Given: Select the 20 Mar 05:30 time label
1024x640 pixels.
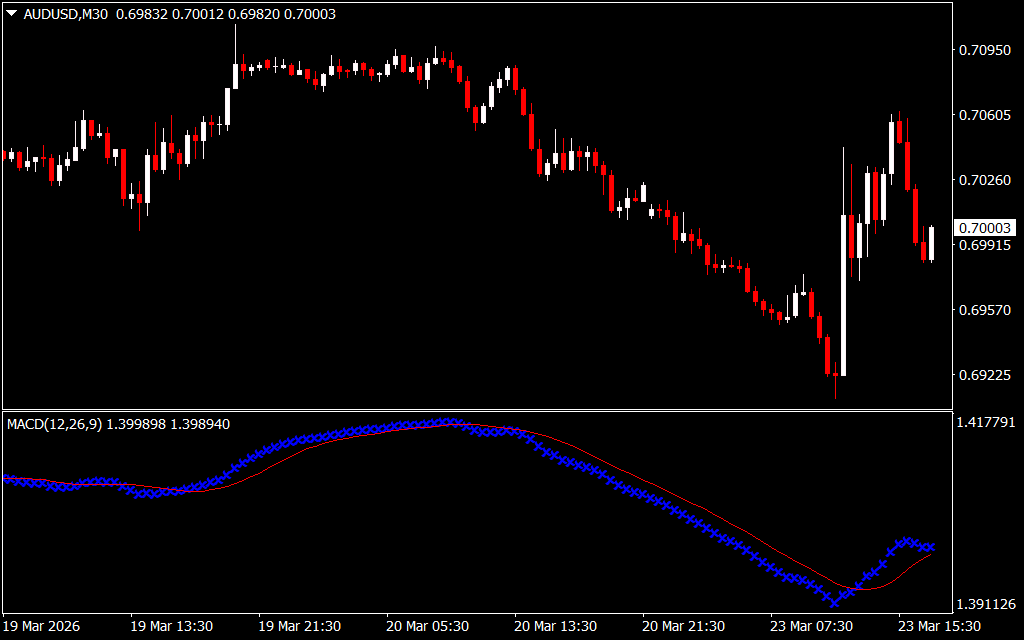Looking at the screenshot, I should tap(427, 626).
